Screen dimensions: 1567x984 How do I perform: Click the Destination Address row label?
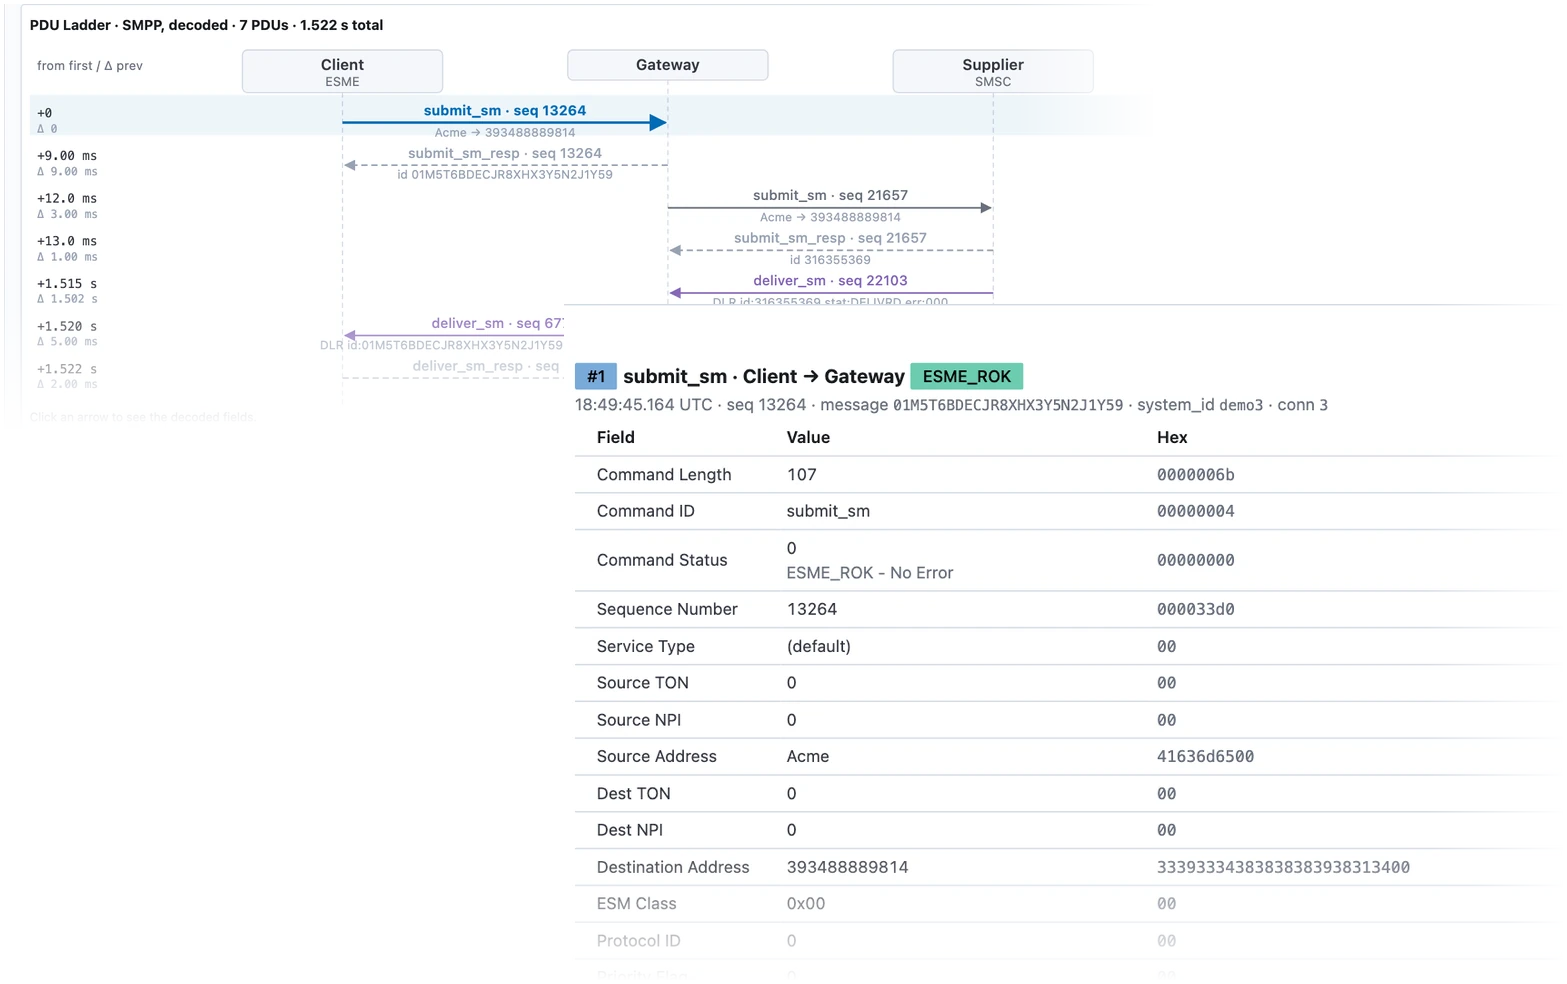point(673,867)
